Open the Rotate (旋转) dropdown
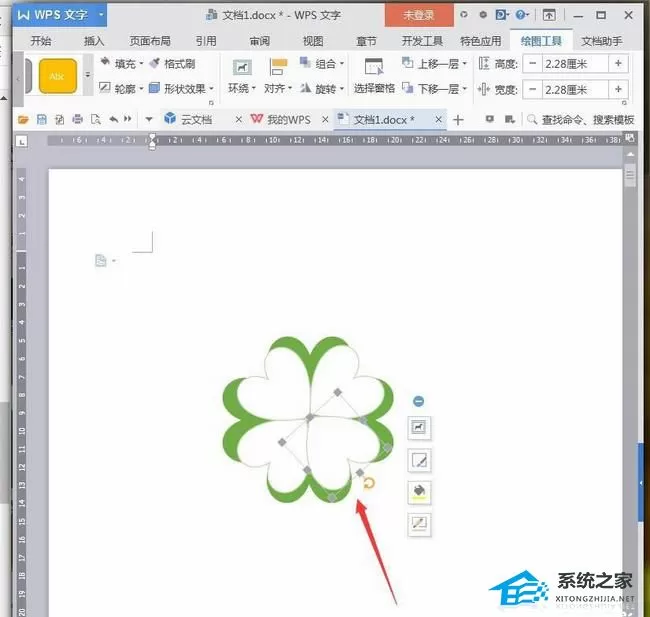Screen dimensions: 650x617 342,88
